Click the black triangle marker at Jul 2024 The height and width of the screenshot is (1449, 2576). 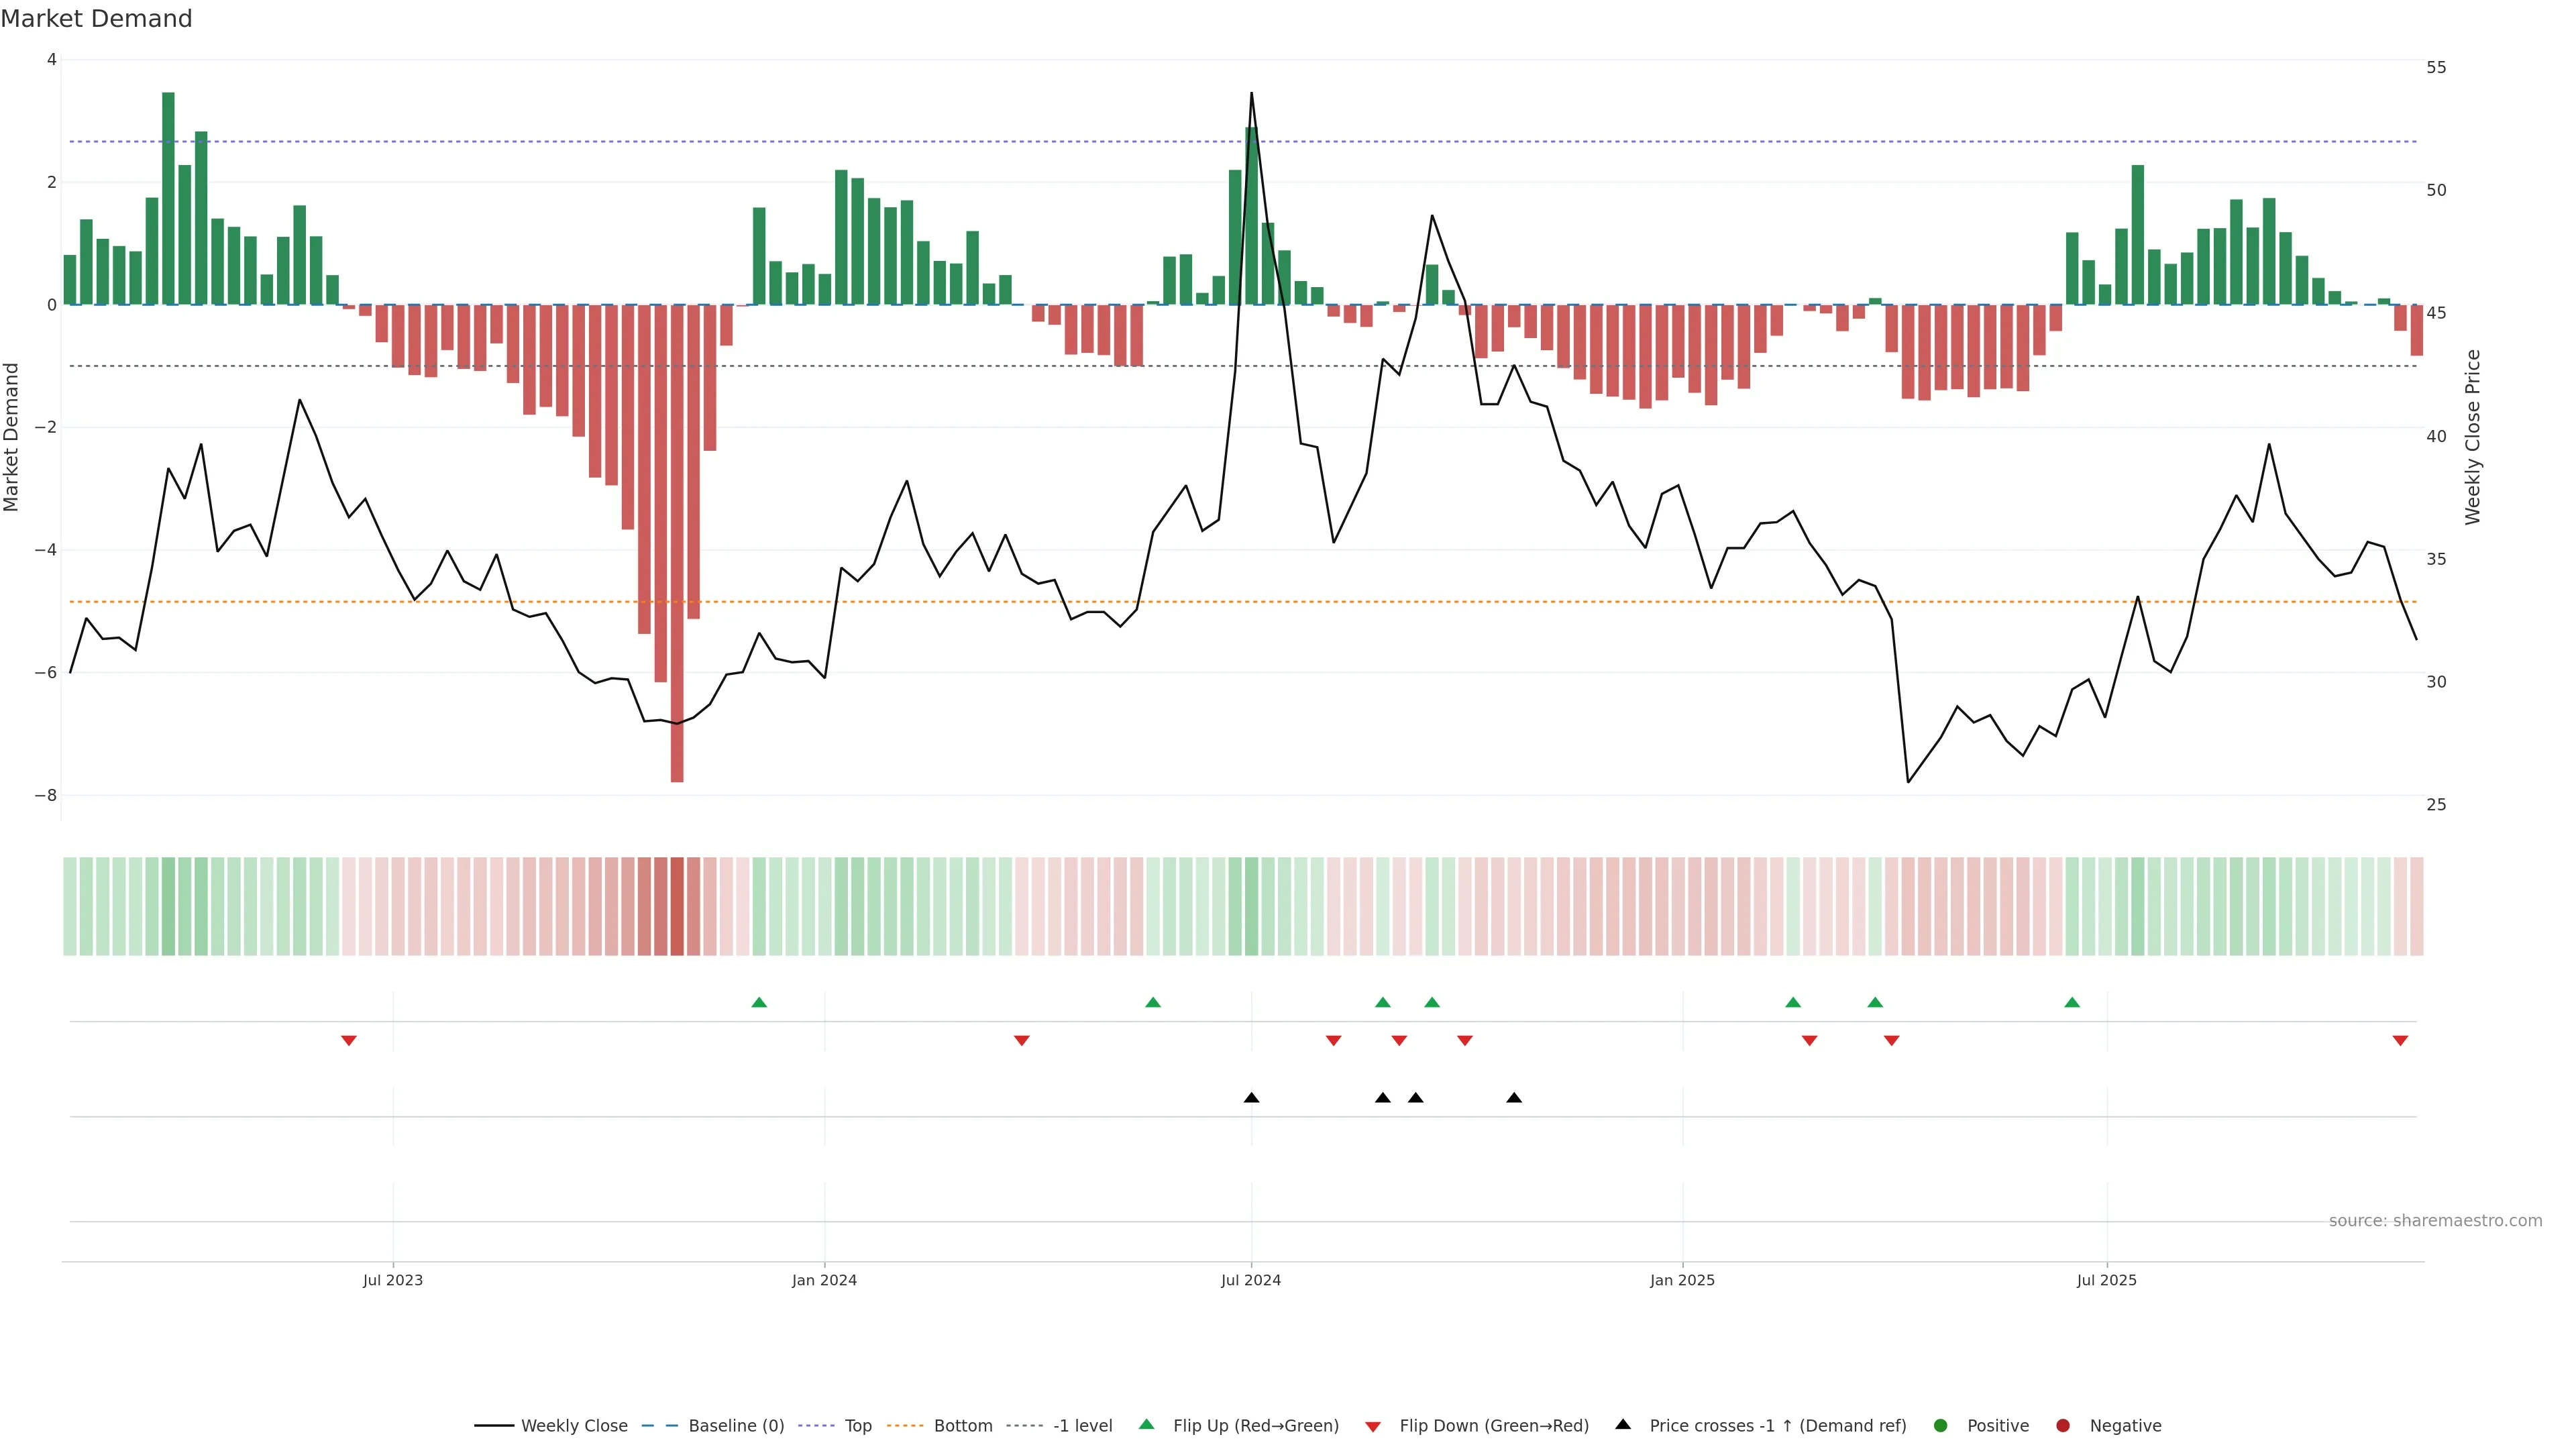pos(1251,1098)
